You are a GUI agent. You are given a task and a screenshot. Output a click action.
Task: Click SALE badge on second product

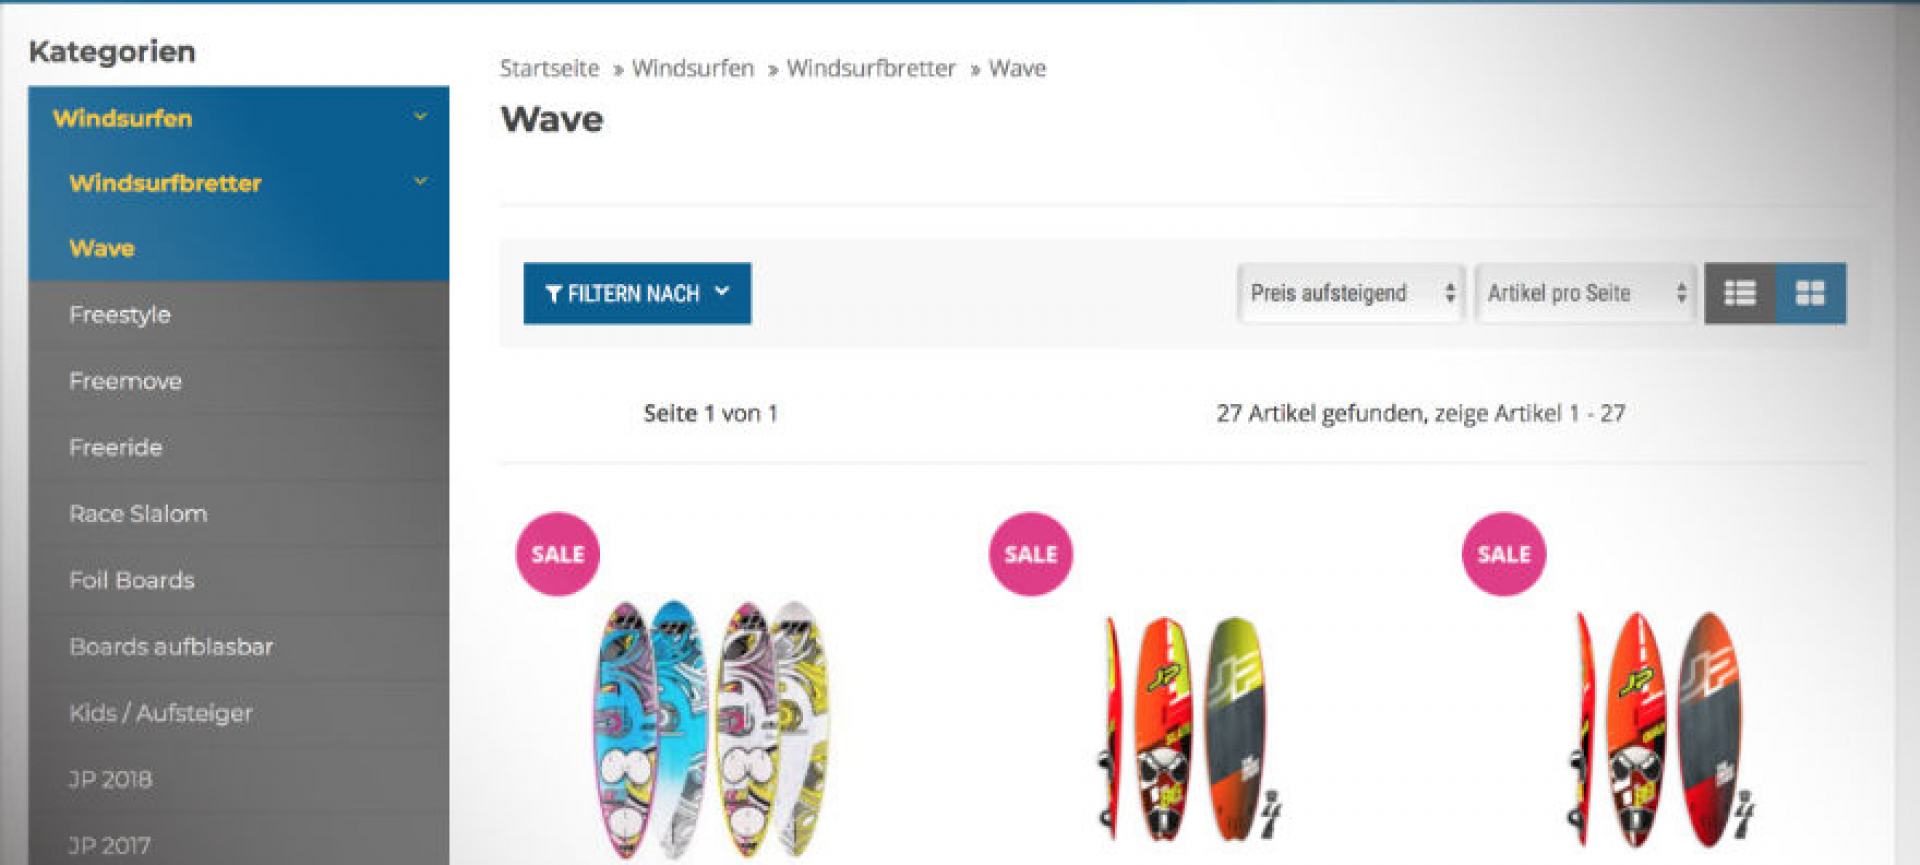coord(1031,554)
